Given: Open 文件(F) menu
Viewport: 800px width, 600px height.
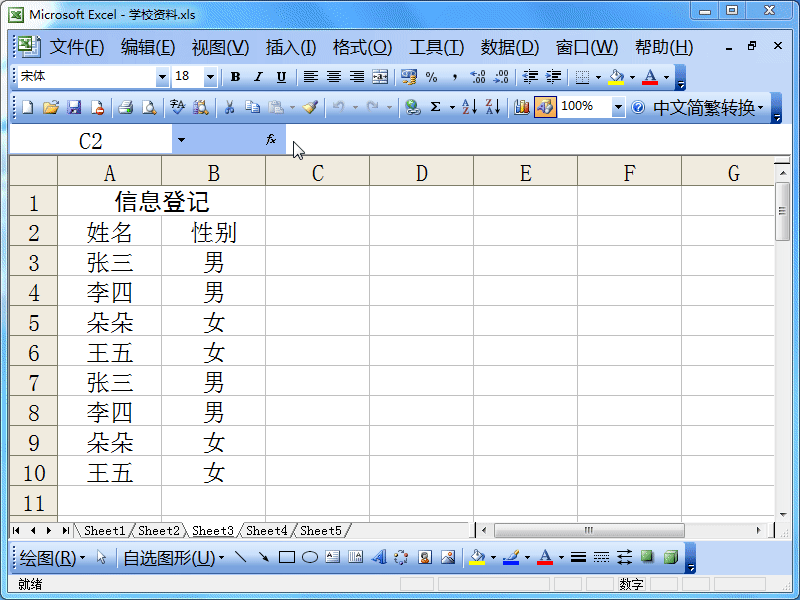Looking at the screenshot, I should coord(77,47).
